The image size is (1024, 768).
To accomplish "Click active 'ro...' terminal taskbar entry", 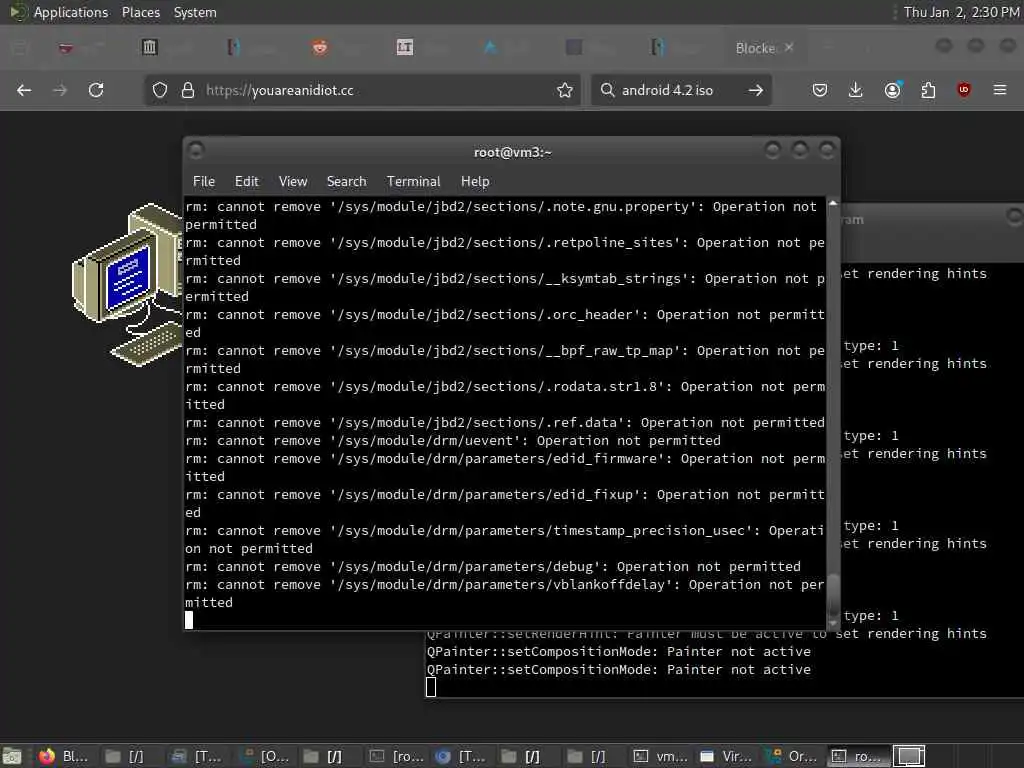I will pyautogui.click(x=858, y=756).
